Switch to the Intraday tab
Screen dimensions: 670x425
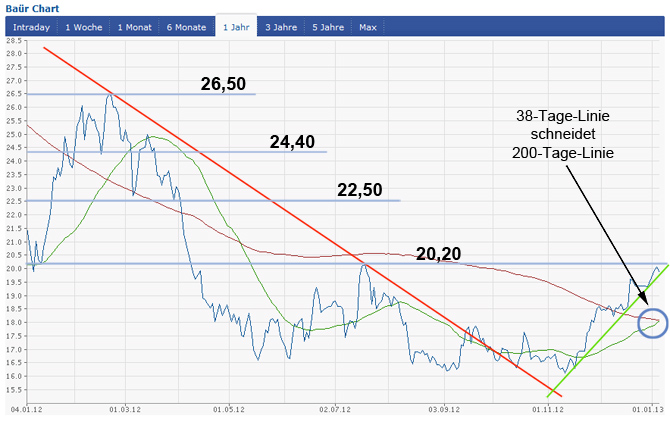click(30, 27)
